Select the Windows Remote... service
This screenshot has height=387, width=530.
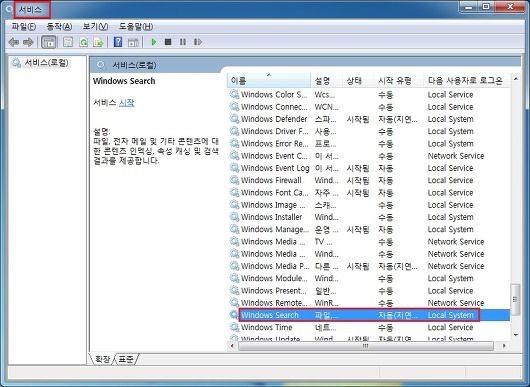click(x=274, y=303)
